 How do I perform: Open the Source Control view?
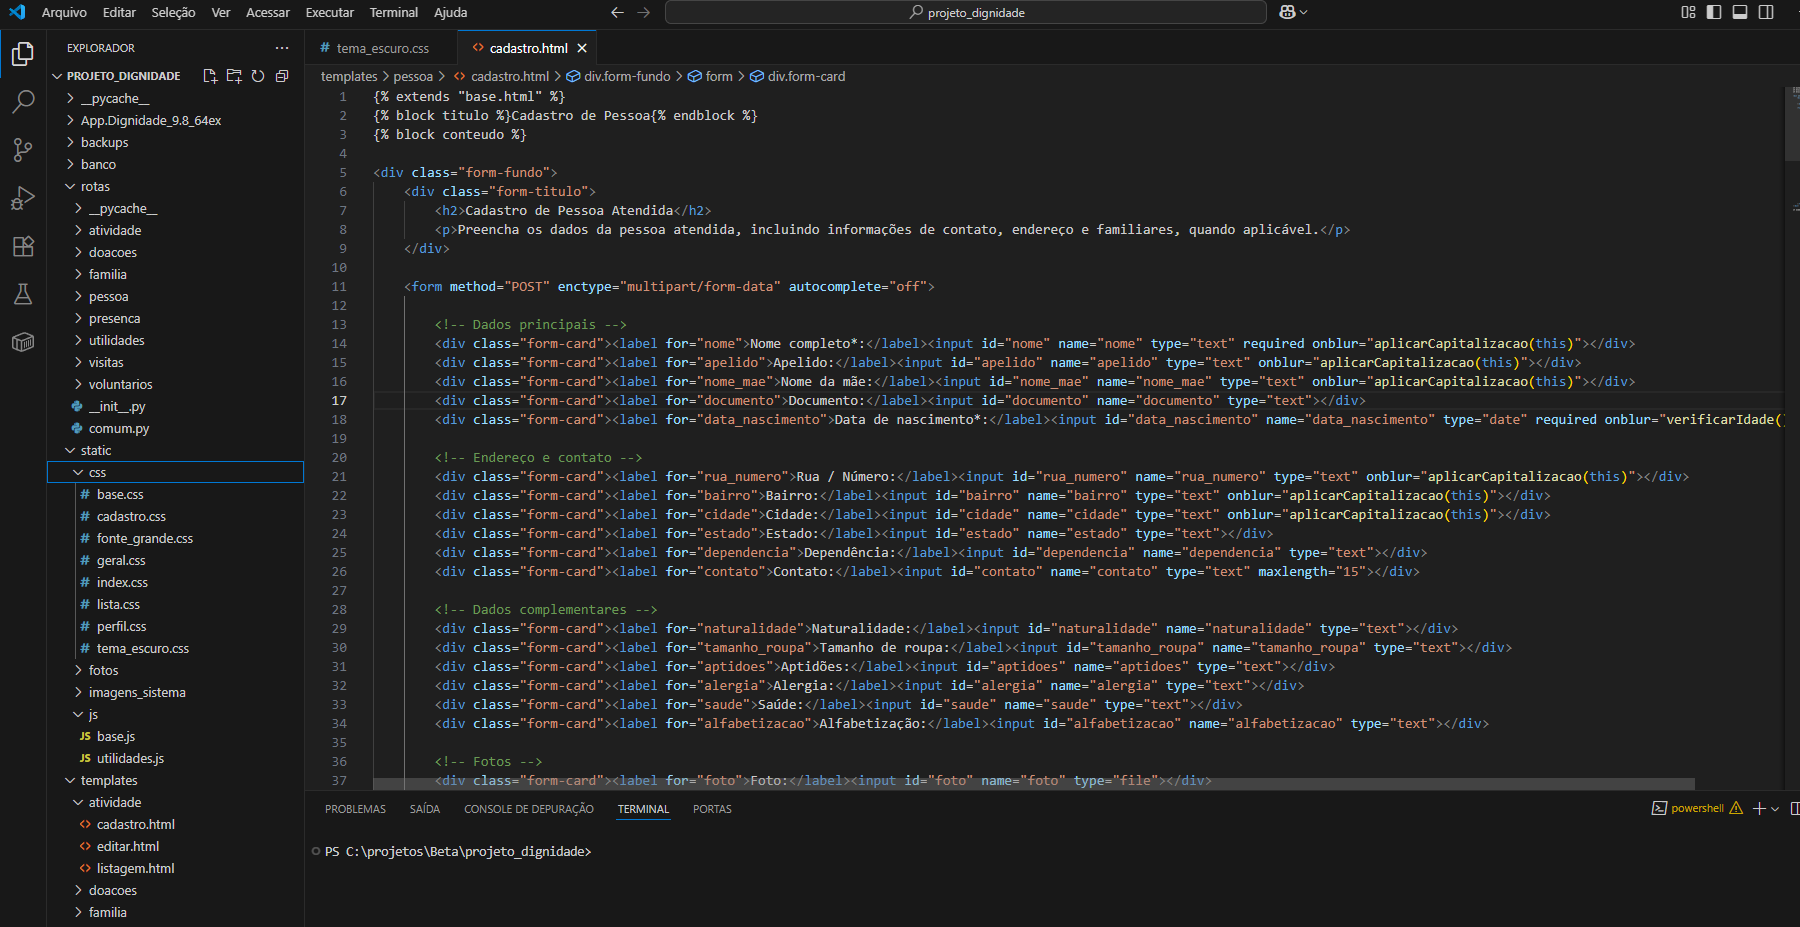click(x=23, y=149)
